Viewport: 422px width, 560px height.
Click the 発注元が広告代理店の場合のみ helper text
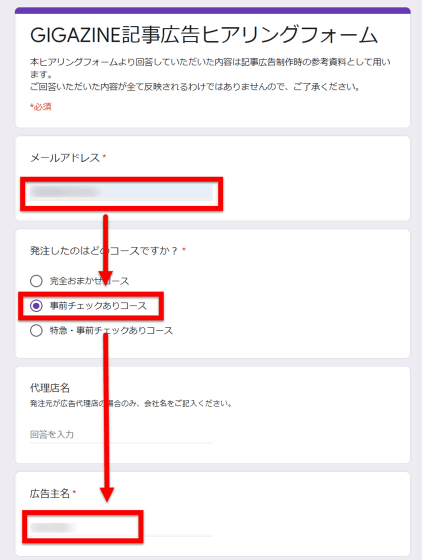coord(131,404)
